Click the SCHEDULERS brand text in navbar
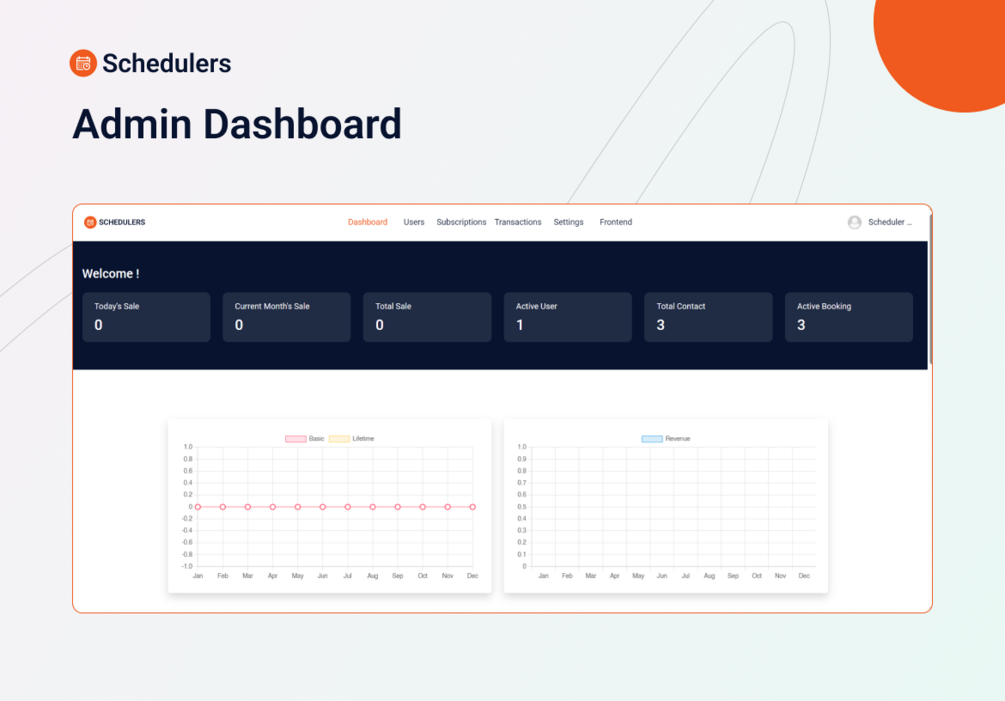Image resolution: width=1005 pixels, height=701 pixels. point(122,222)
